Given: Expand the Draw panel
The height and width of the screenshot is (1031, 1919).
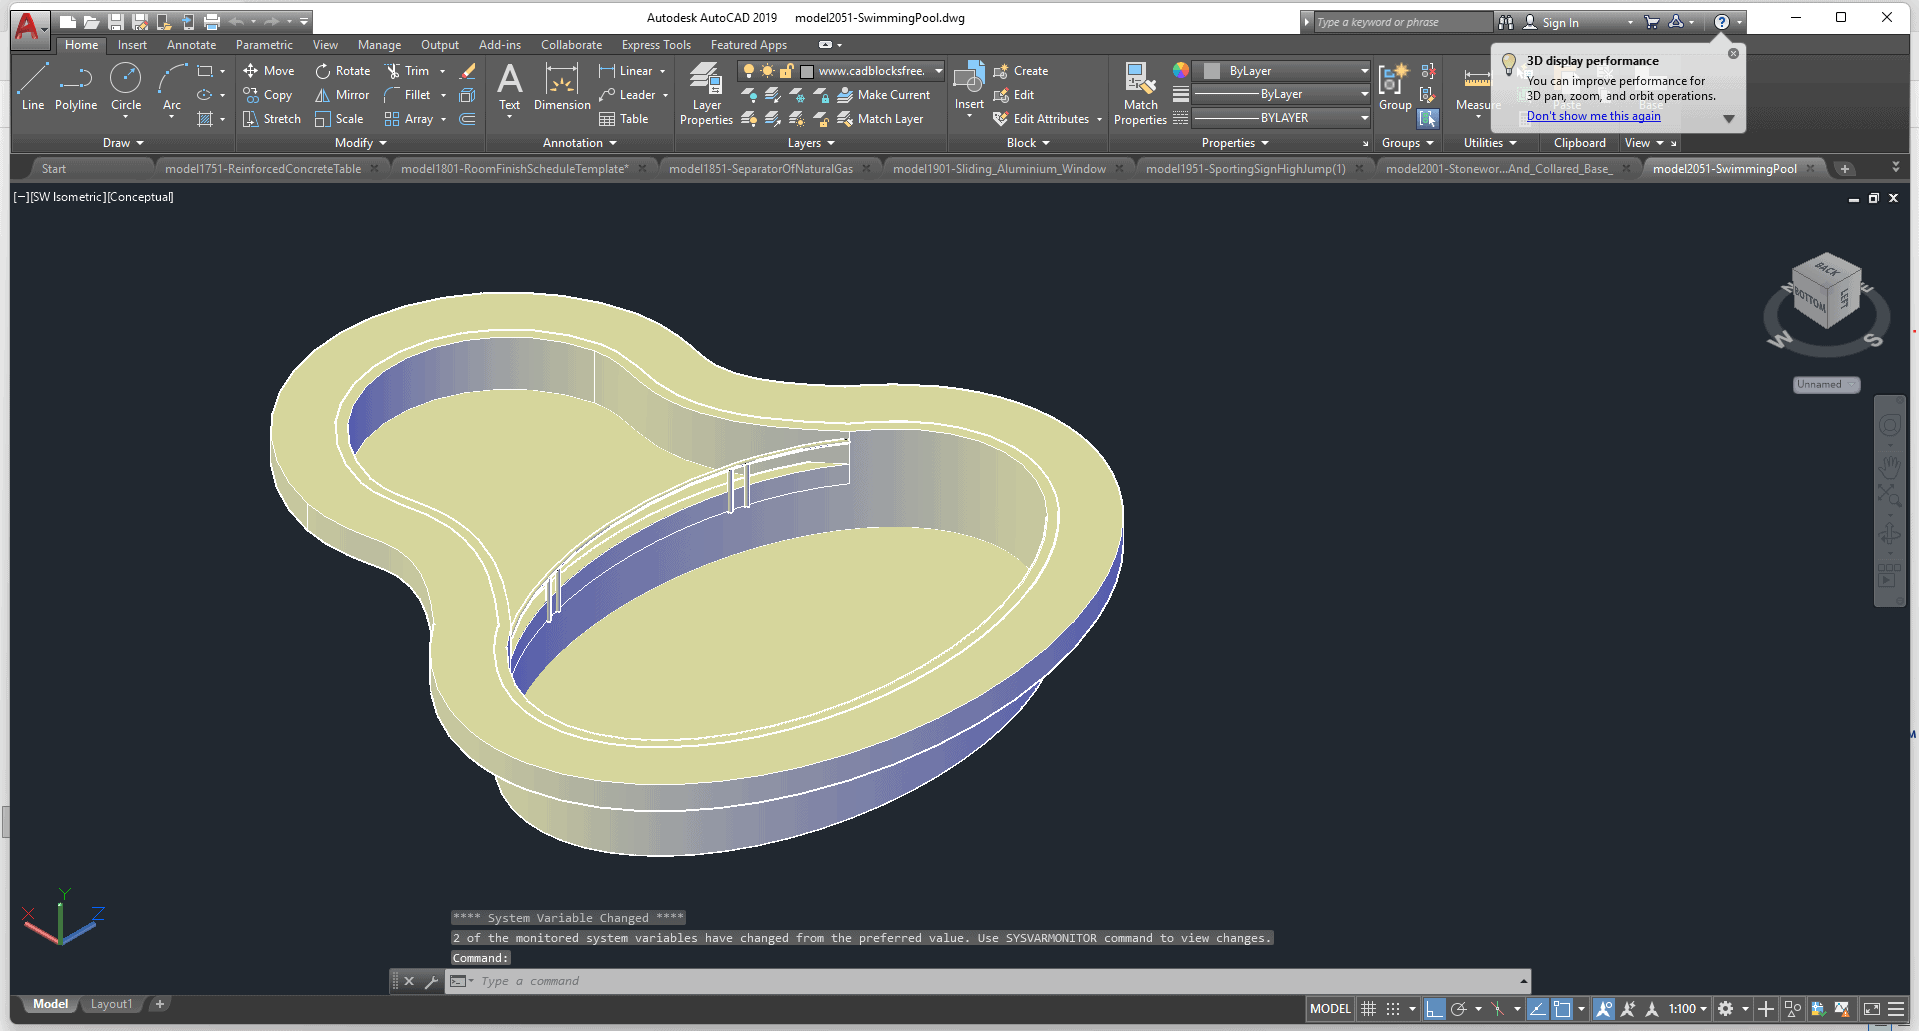Looking at the screenshot, I should pos(123,143).
